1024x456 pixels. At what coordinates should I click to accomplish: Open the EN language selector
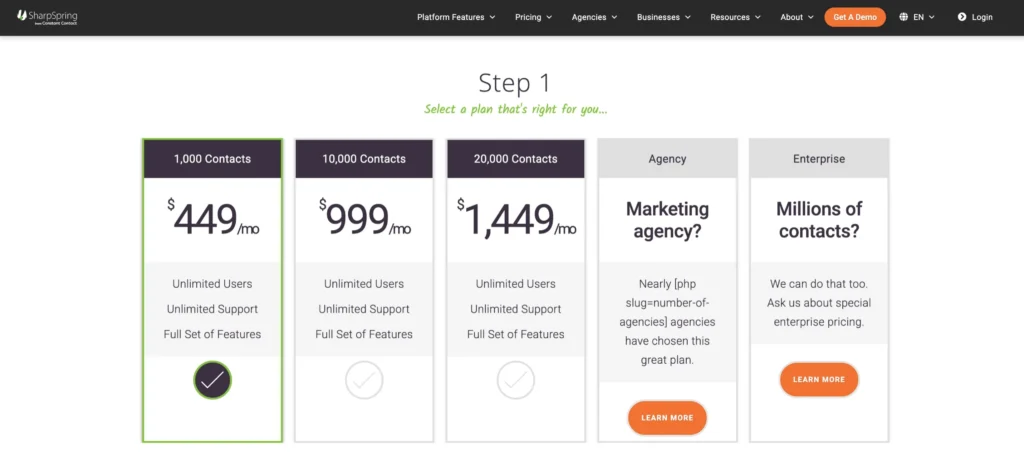point(924,17)
